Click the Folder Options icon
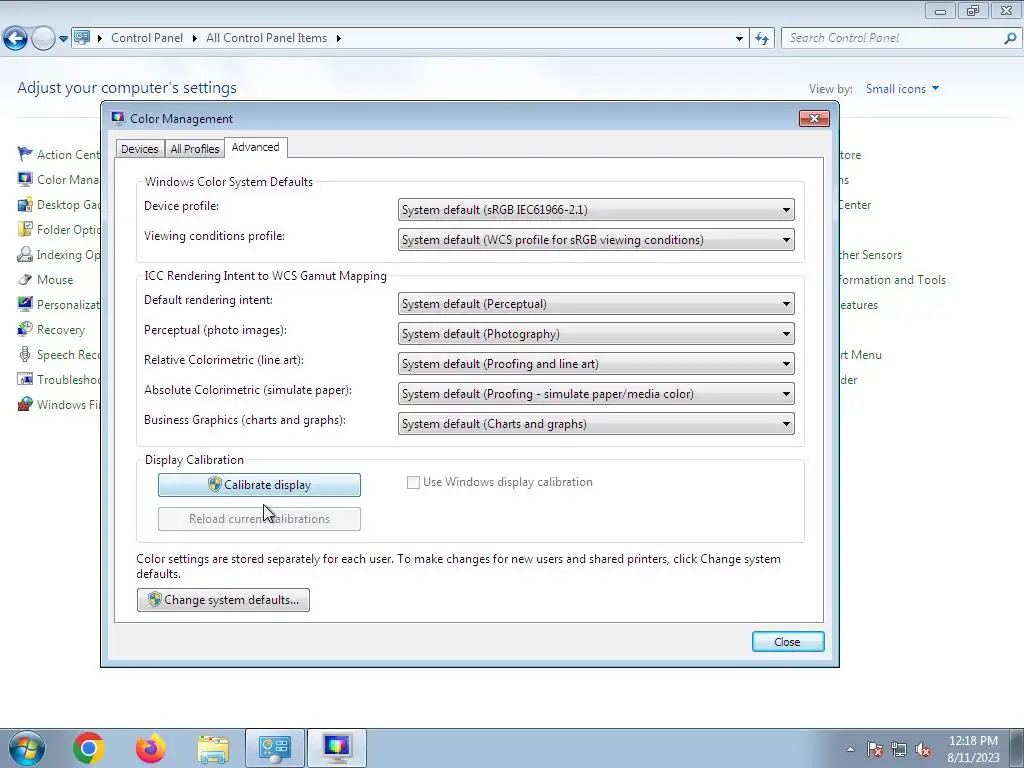 coord(25,229)
